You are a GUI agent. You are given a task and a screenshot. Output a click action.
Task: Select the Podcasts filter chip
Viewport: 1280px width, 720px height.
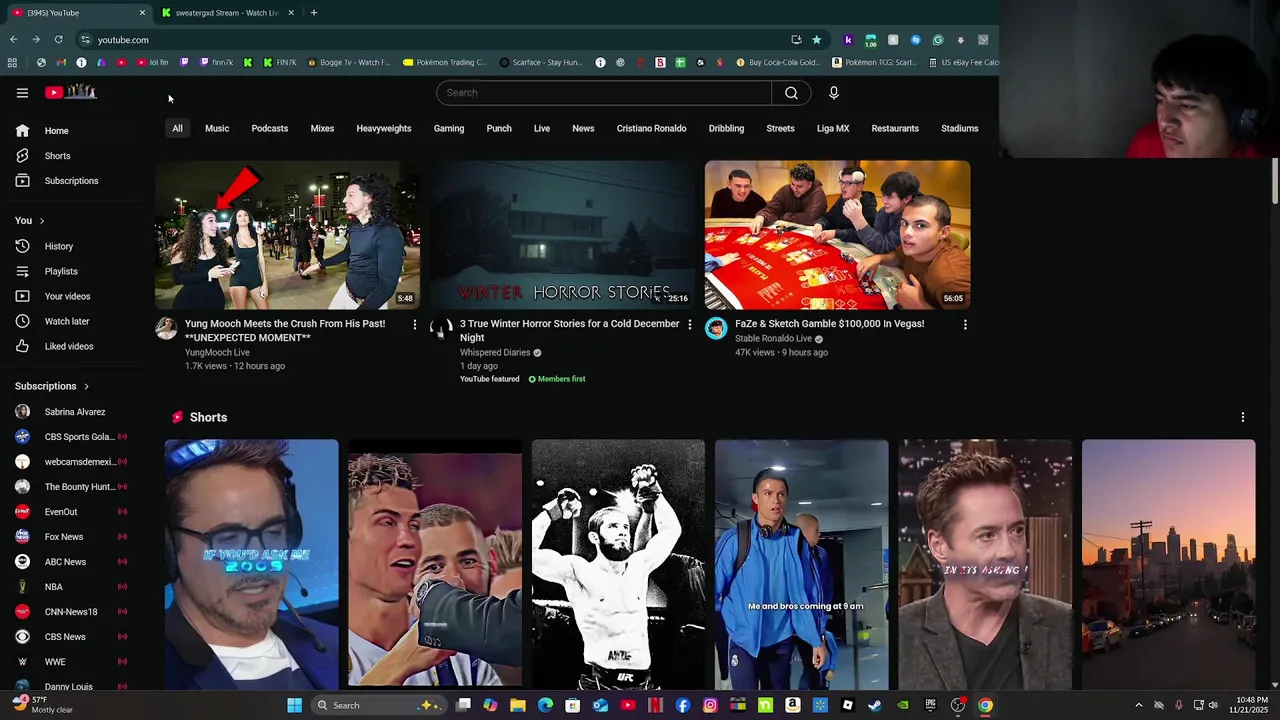(270, 128)
